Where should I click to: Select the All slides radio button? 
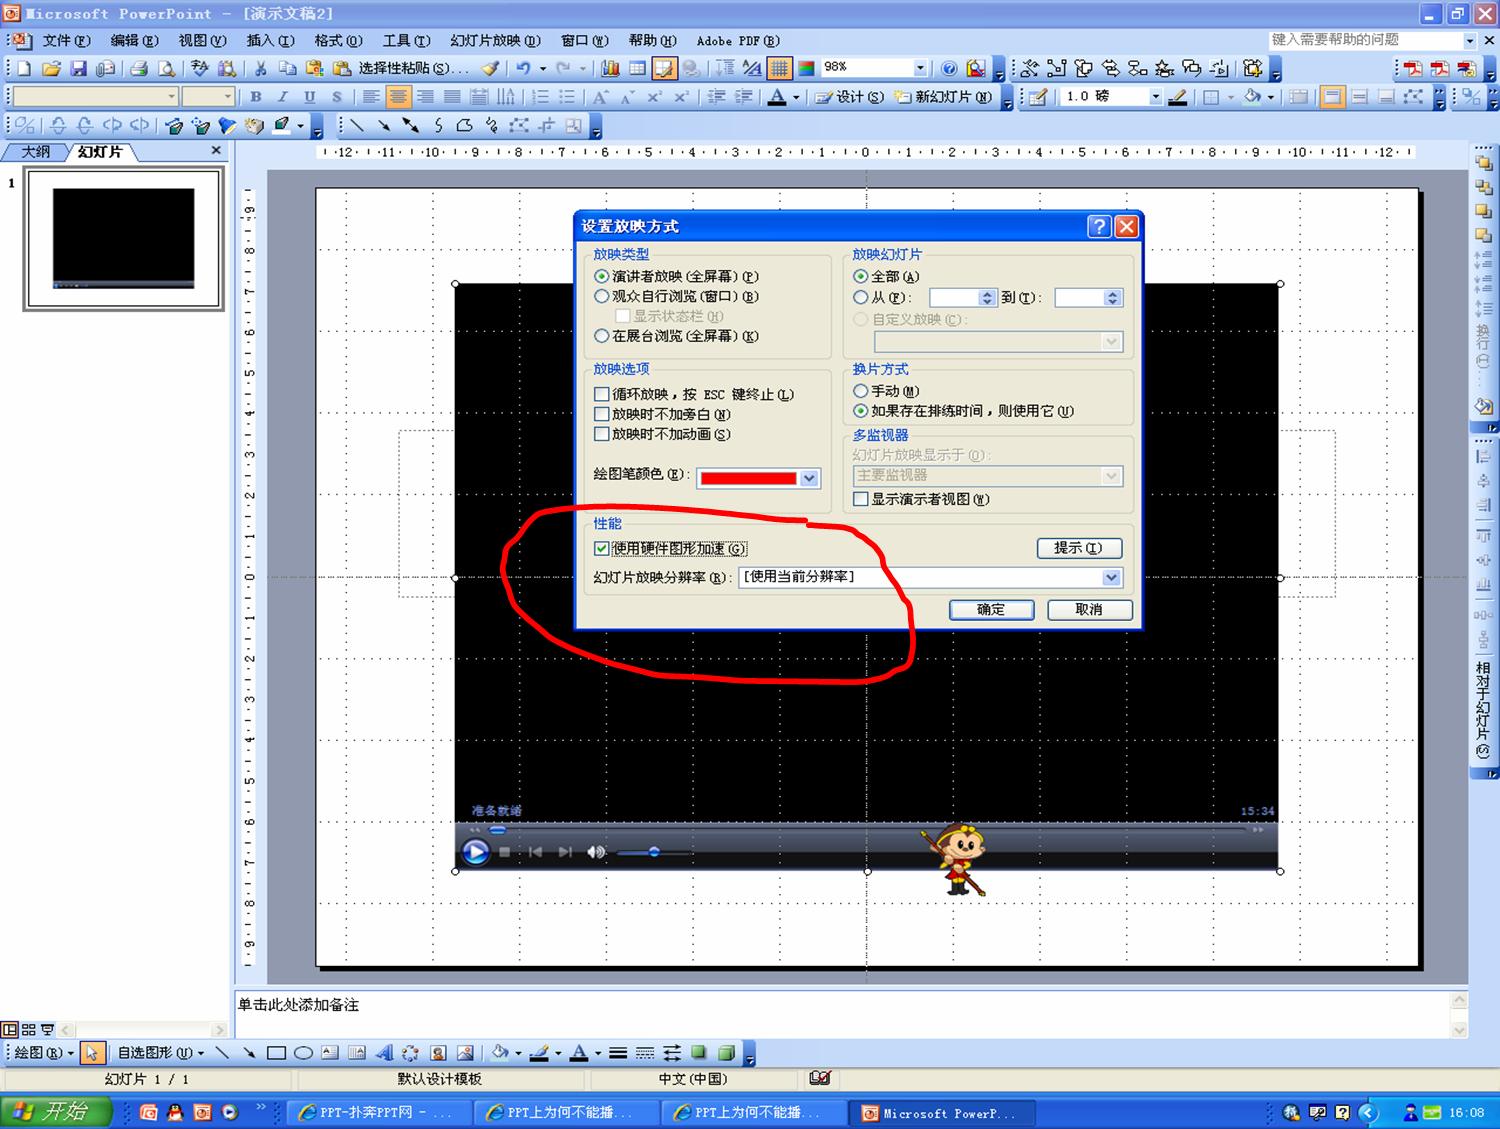(861, 276)
